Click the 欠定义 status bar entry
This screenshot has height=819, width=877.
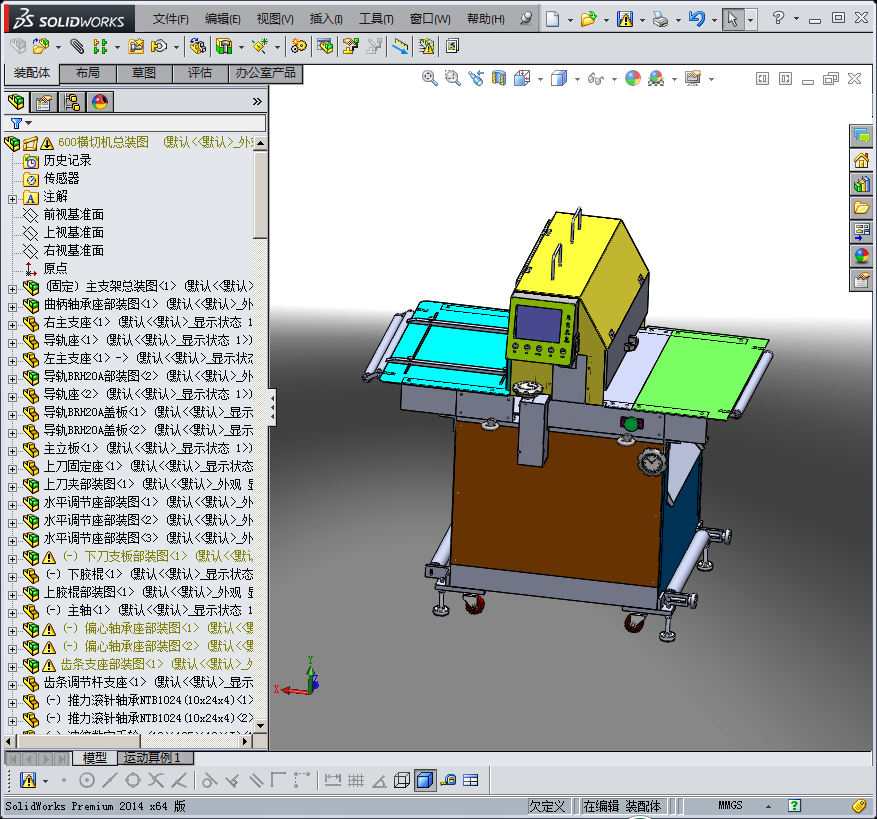pyautogui.click(x=547, y=806)
